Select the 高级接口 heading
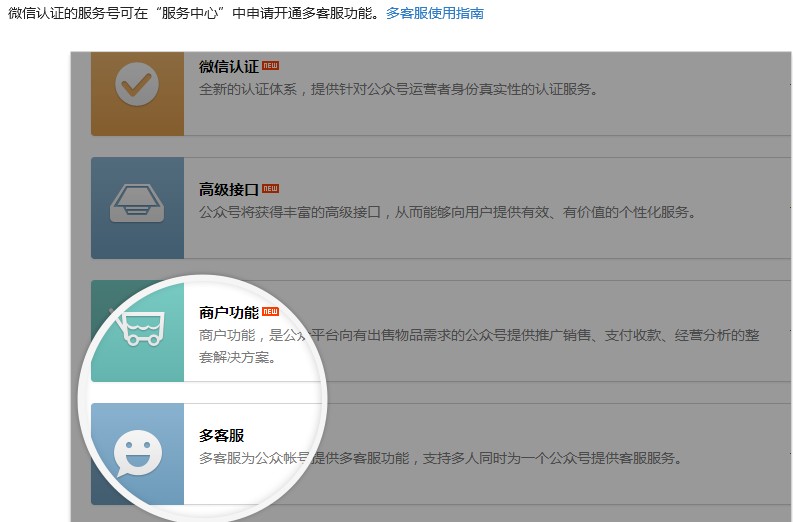Screen dimensions: 793x522 (228, 189)
